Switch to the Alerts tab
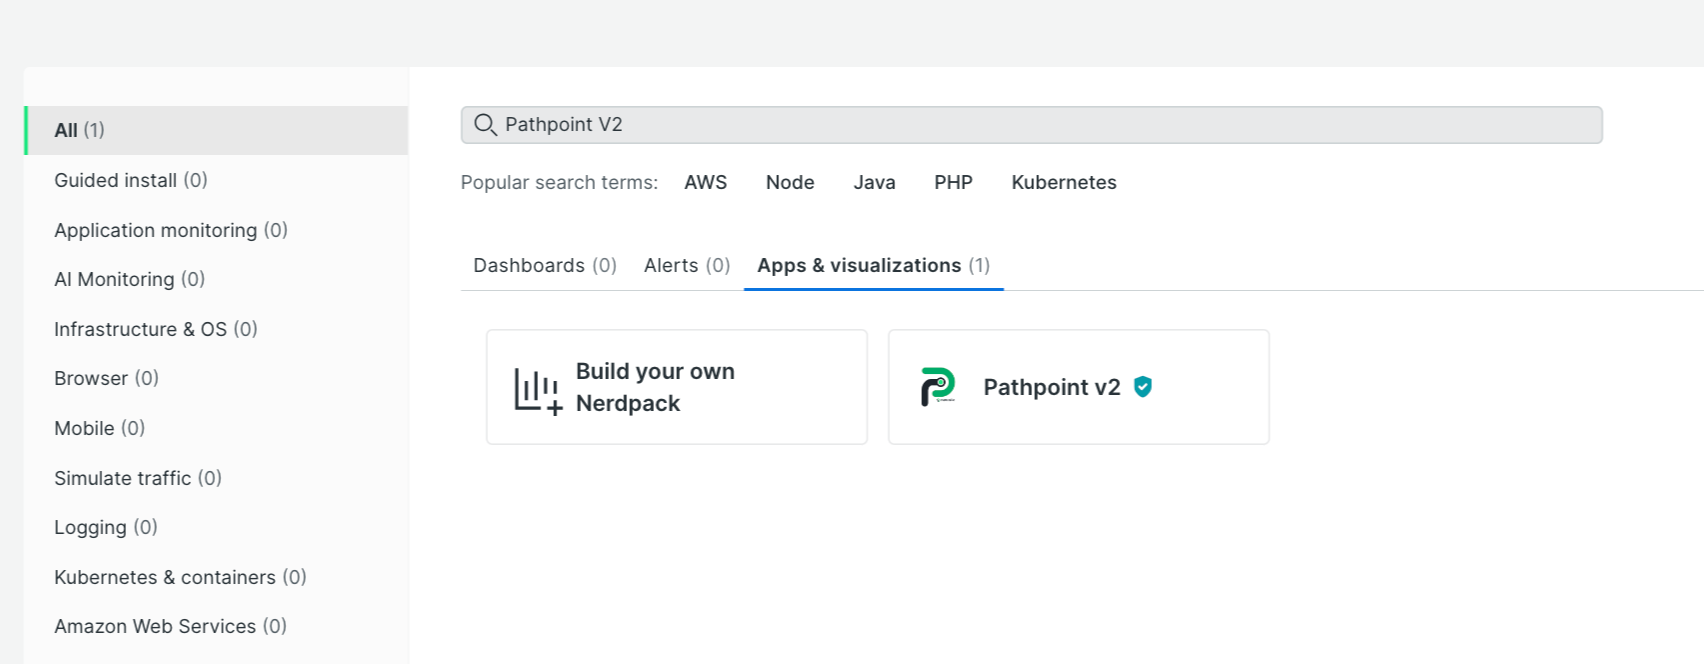The height and width of the screenshot is (664, 1704). (687, 265)
